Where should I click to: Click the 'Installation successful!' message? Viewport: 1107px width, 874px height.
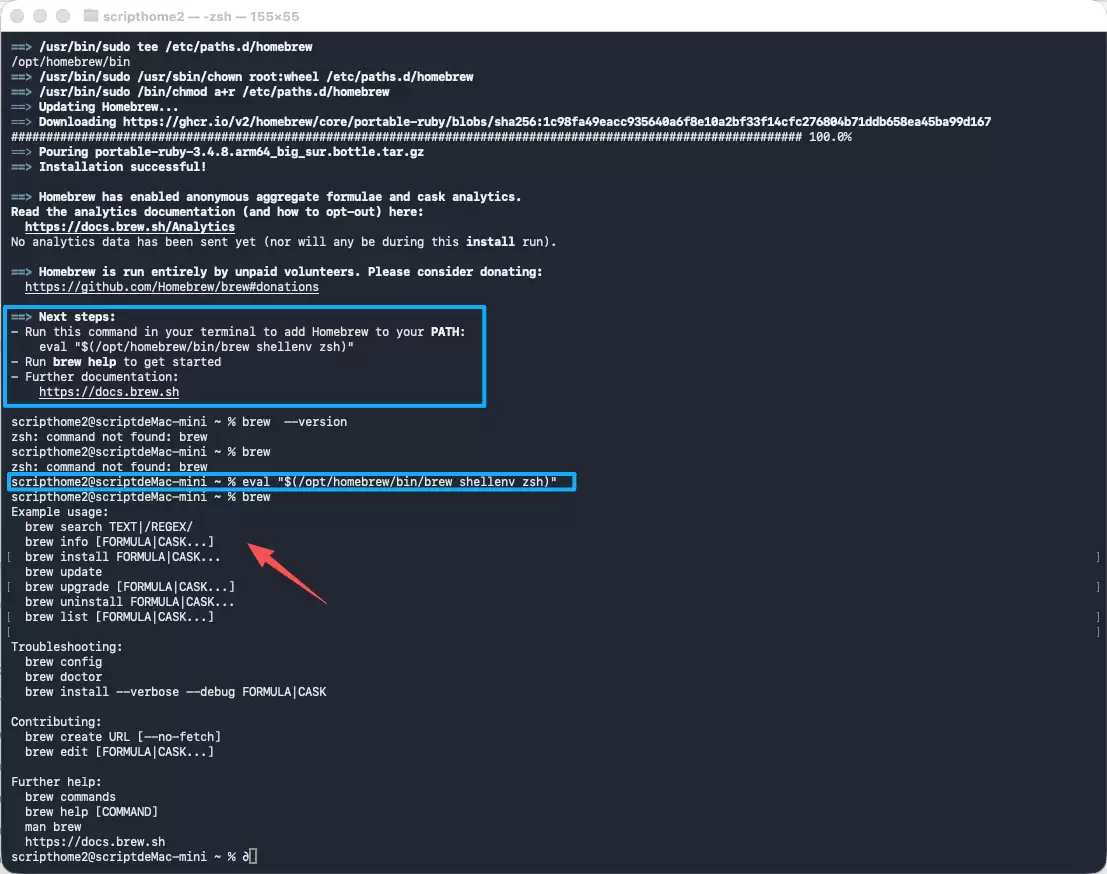123,167
